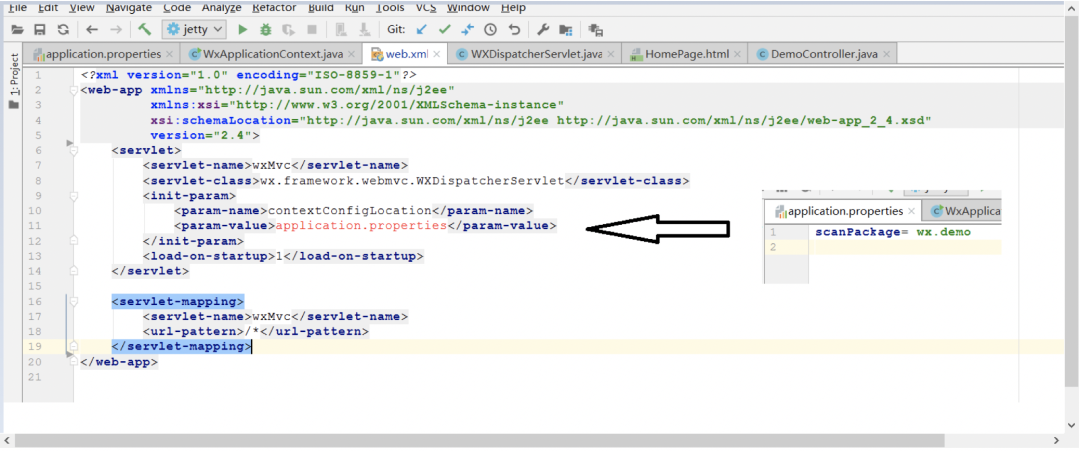This screenshot has width=1080, height=451.
Task: Open the Window menu
Action: (468, 8)
